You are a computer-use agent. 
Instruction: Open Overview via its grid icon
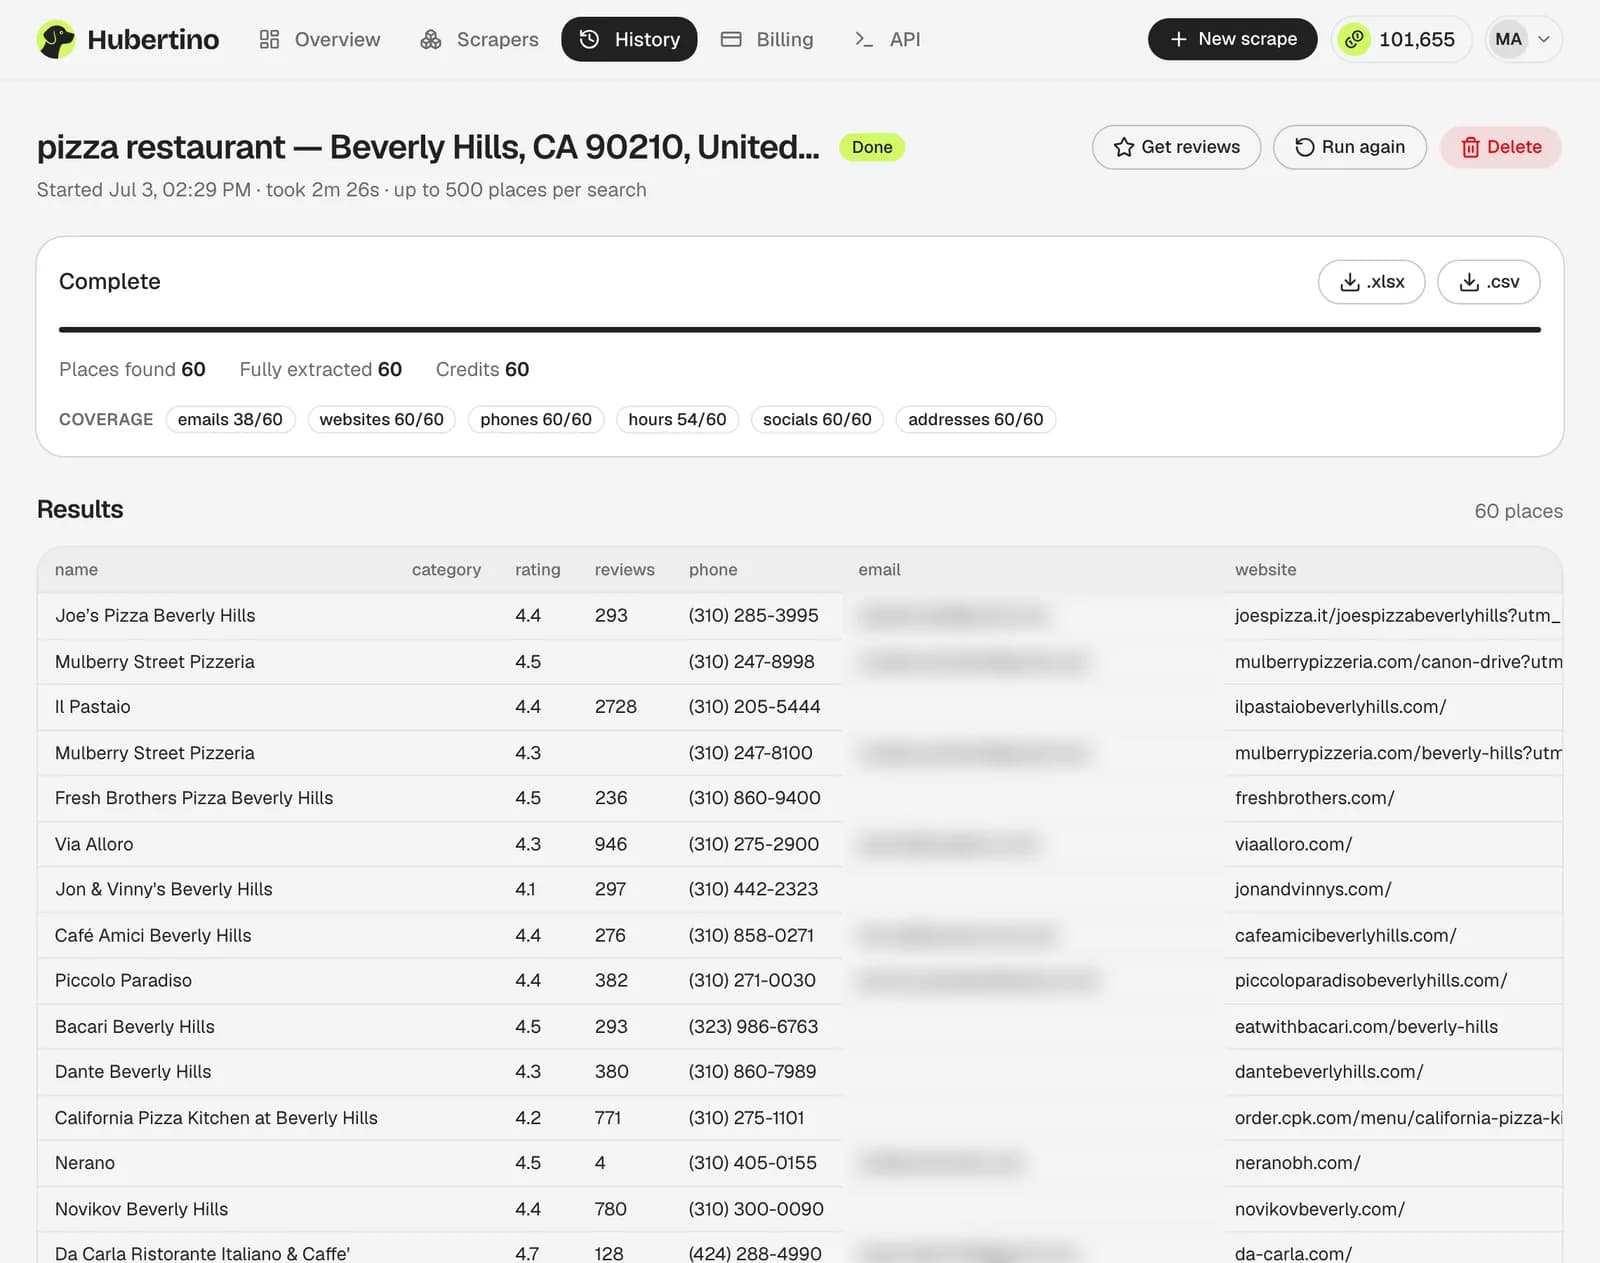tap(269, 39)
